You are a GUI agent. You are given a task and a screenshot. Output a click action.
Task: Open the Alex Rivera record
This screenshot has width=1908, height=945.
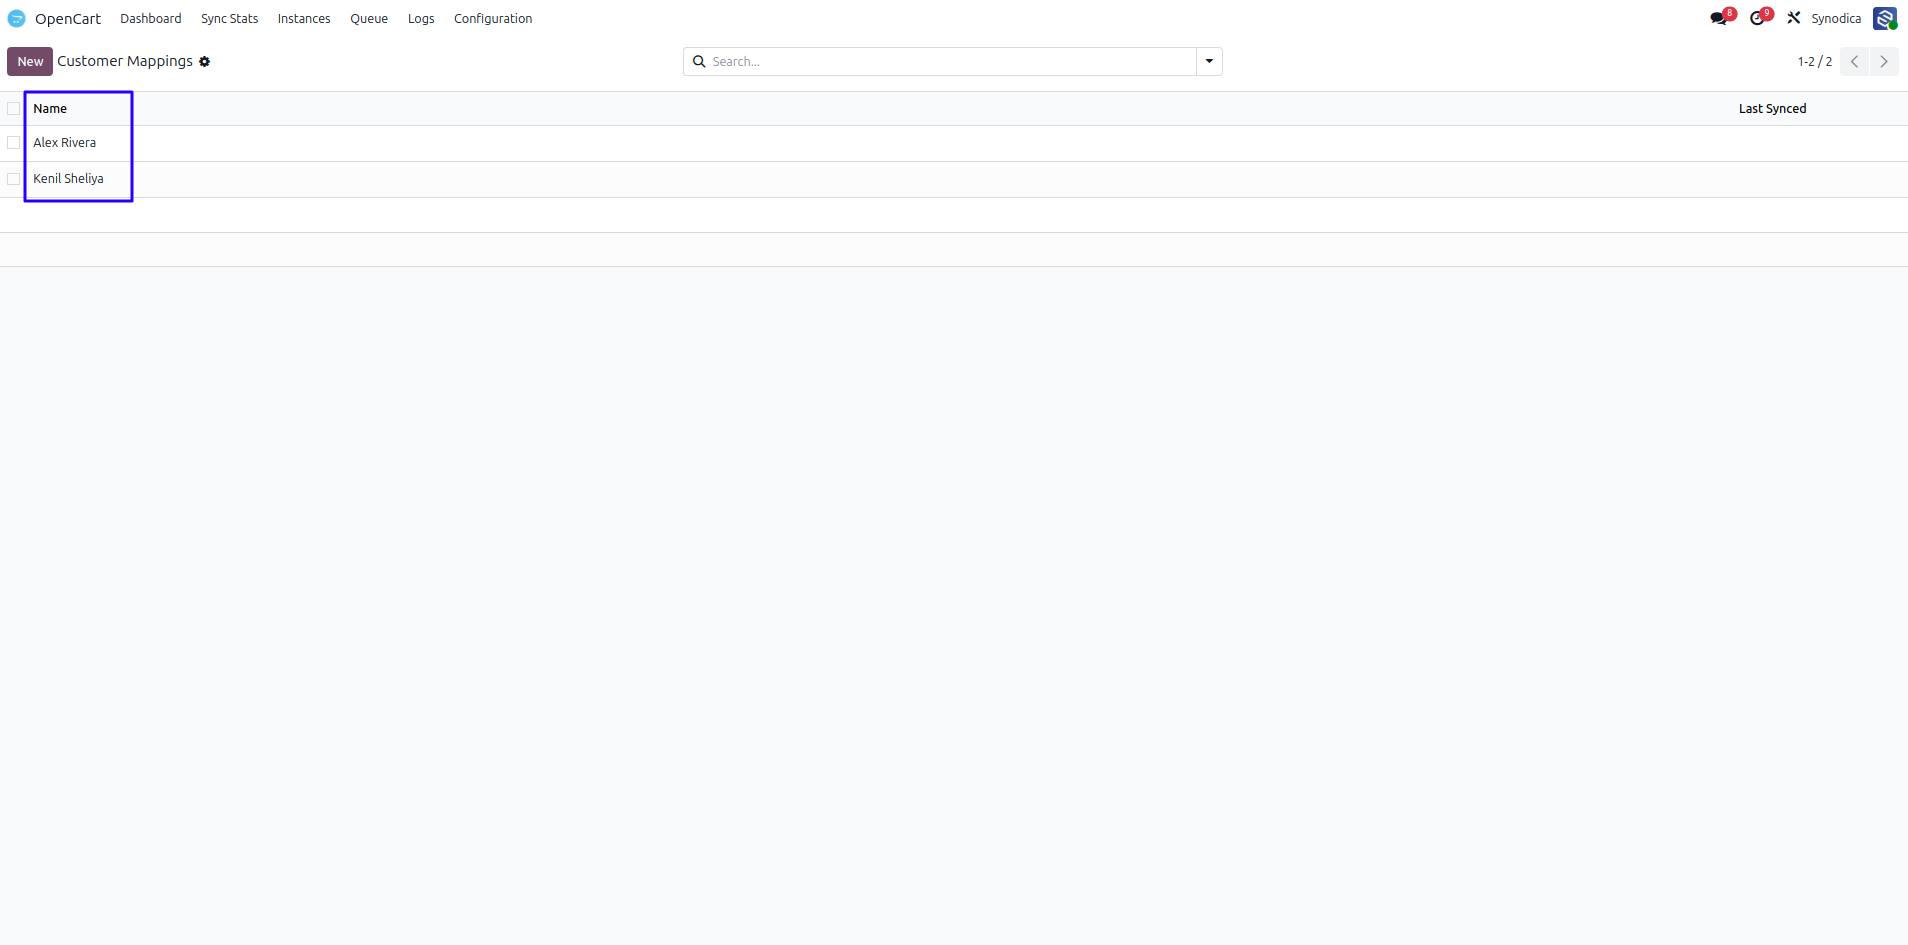[65, 143]
